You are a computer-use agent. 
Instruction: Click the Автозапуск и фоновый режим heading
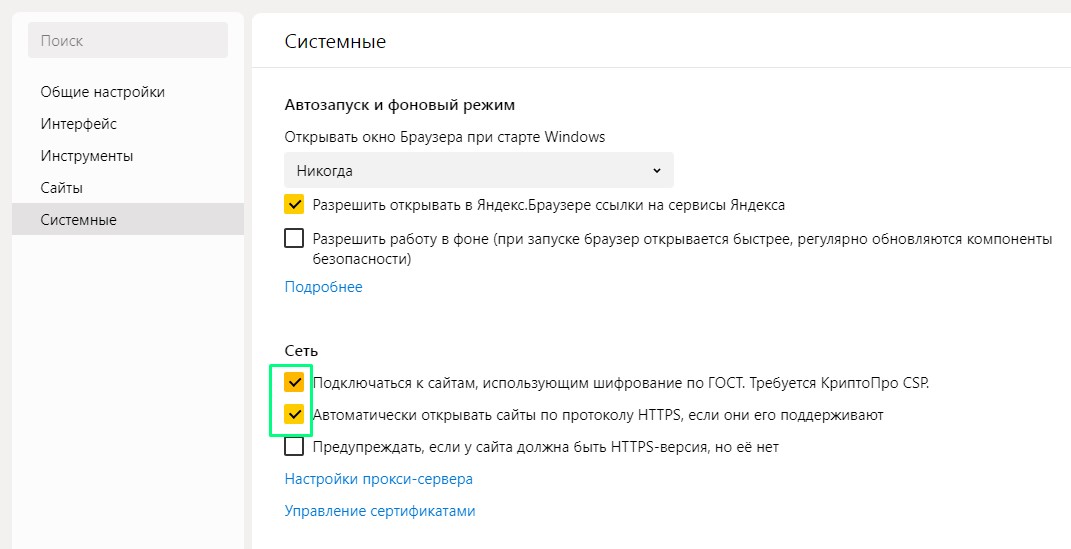(400, 105)
